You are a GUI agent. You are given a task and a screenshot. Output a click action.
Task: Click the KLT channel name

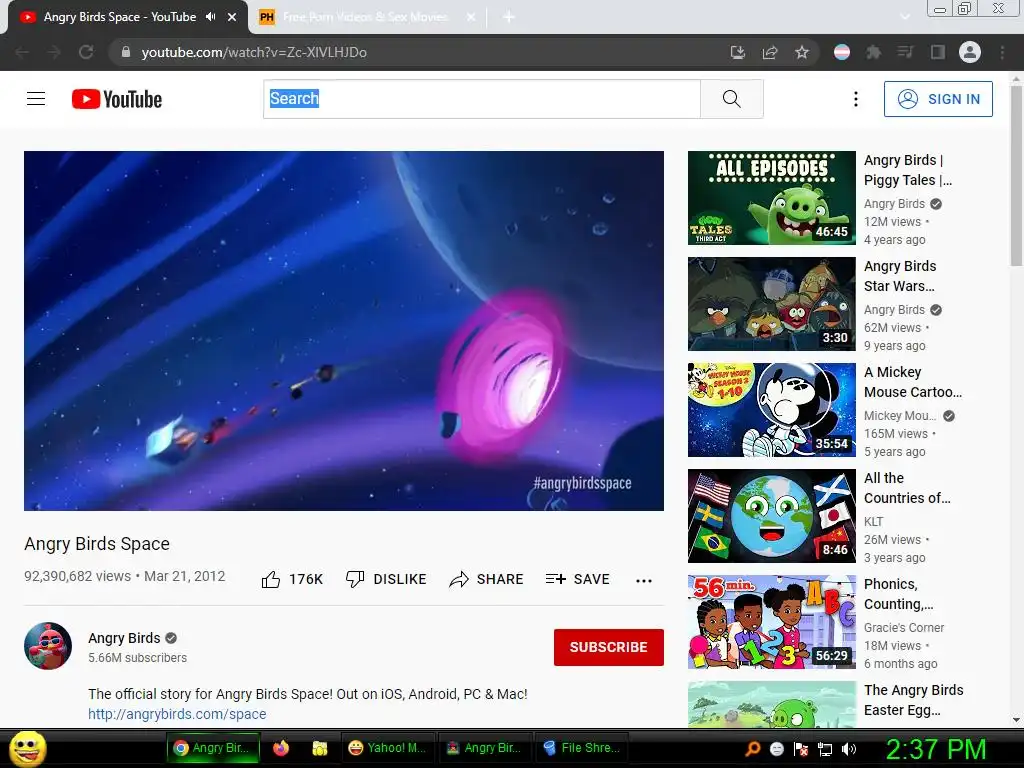(x=873, y=522)
